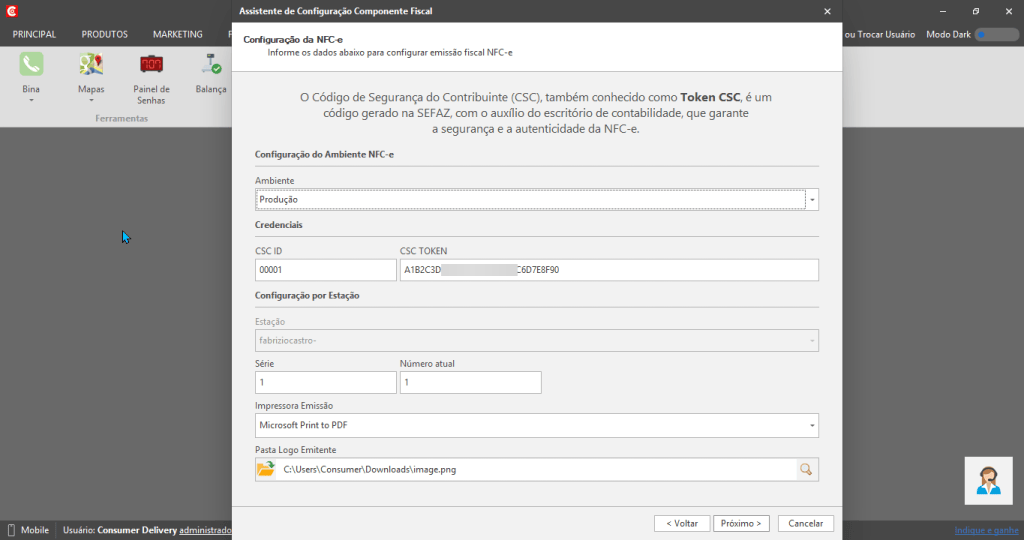1024x540 pixels.
Task: Go to next step with Próximo
Action: pyautogui.click(x=741, y=523)
